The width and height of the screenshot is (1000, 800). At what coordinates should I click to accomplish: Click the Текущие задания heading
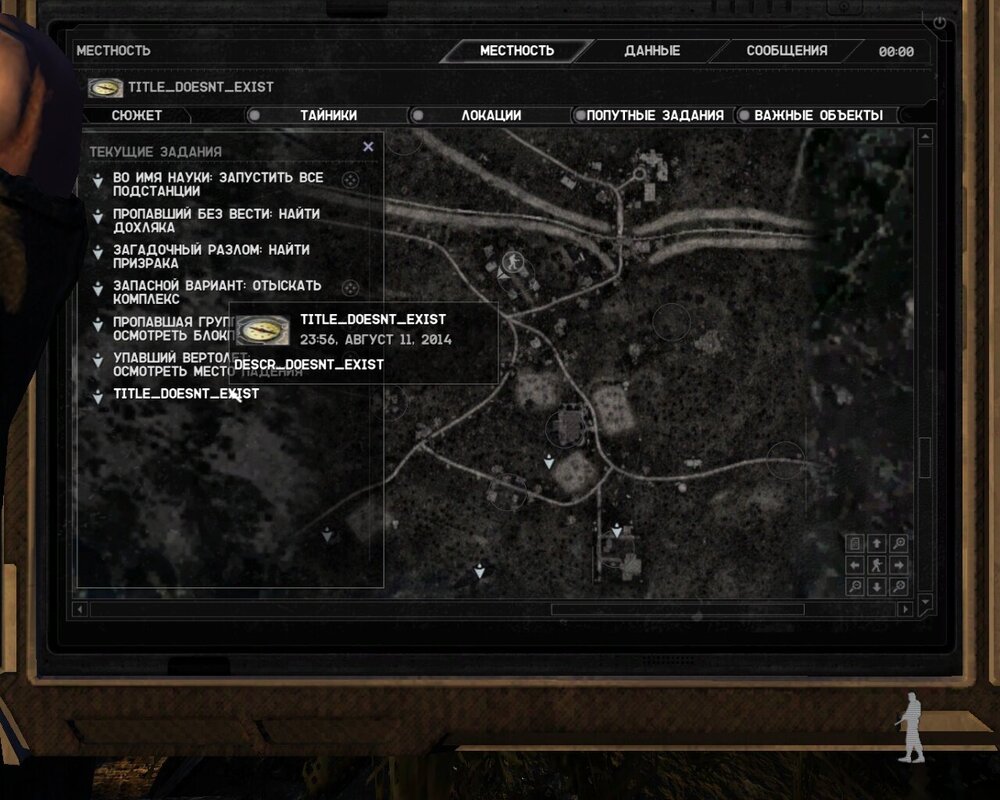156,152
